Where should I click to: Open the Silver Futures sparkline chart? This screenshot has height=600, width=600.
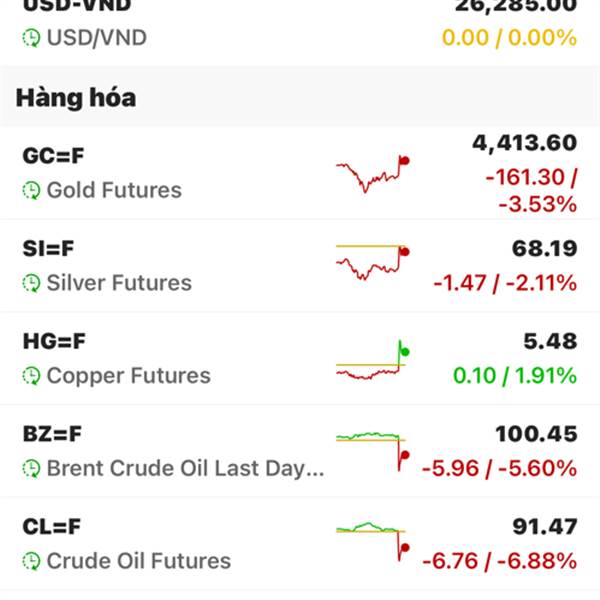coord(372,262)
